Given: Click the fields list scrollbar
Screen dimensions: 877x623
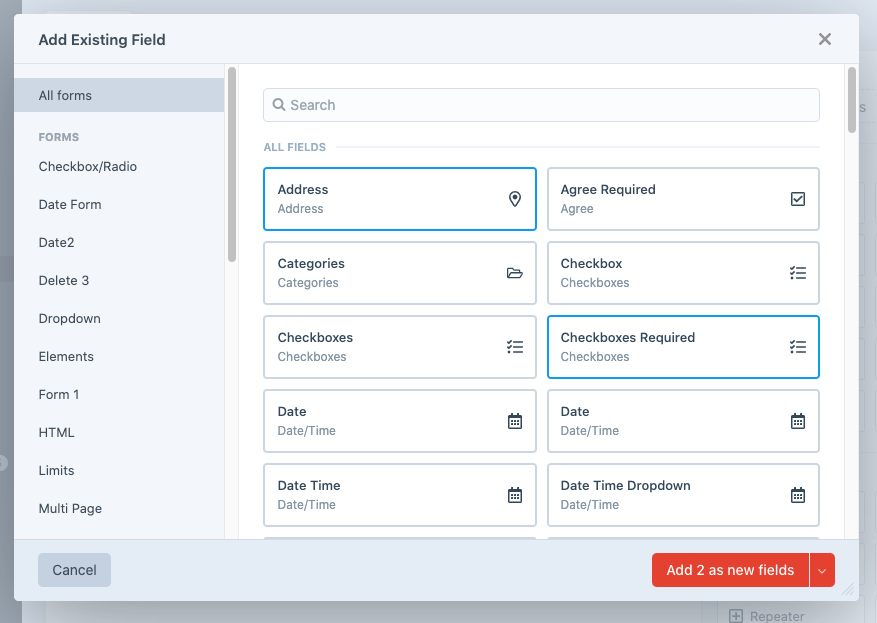Looking at the screenshot, I should (852, 100).
